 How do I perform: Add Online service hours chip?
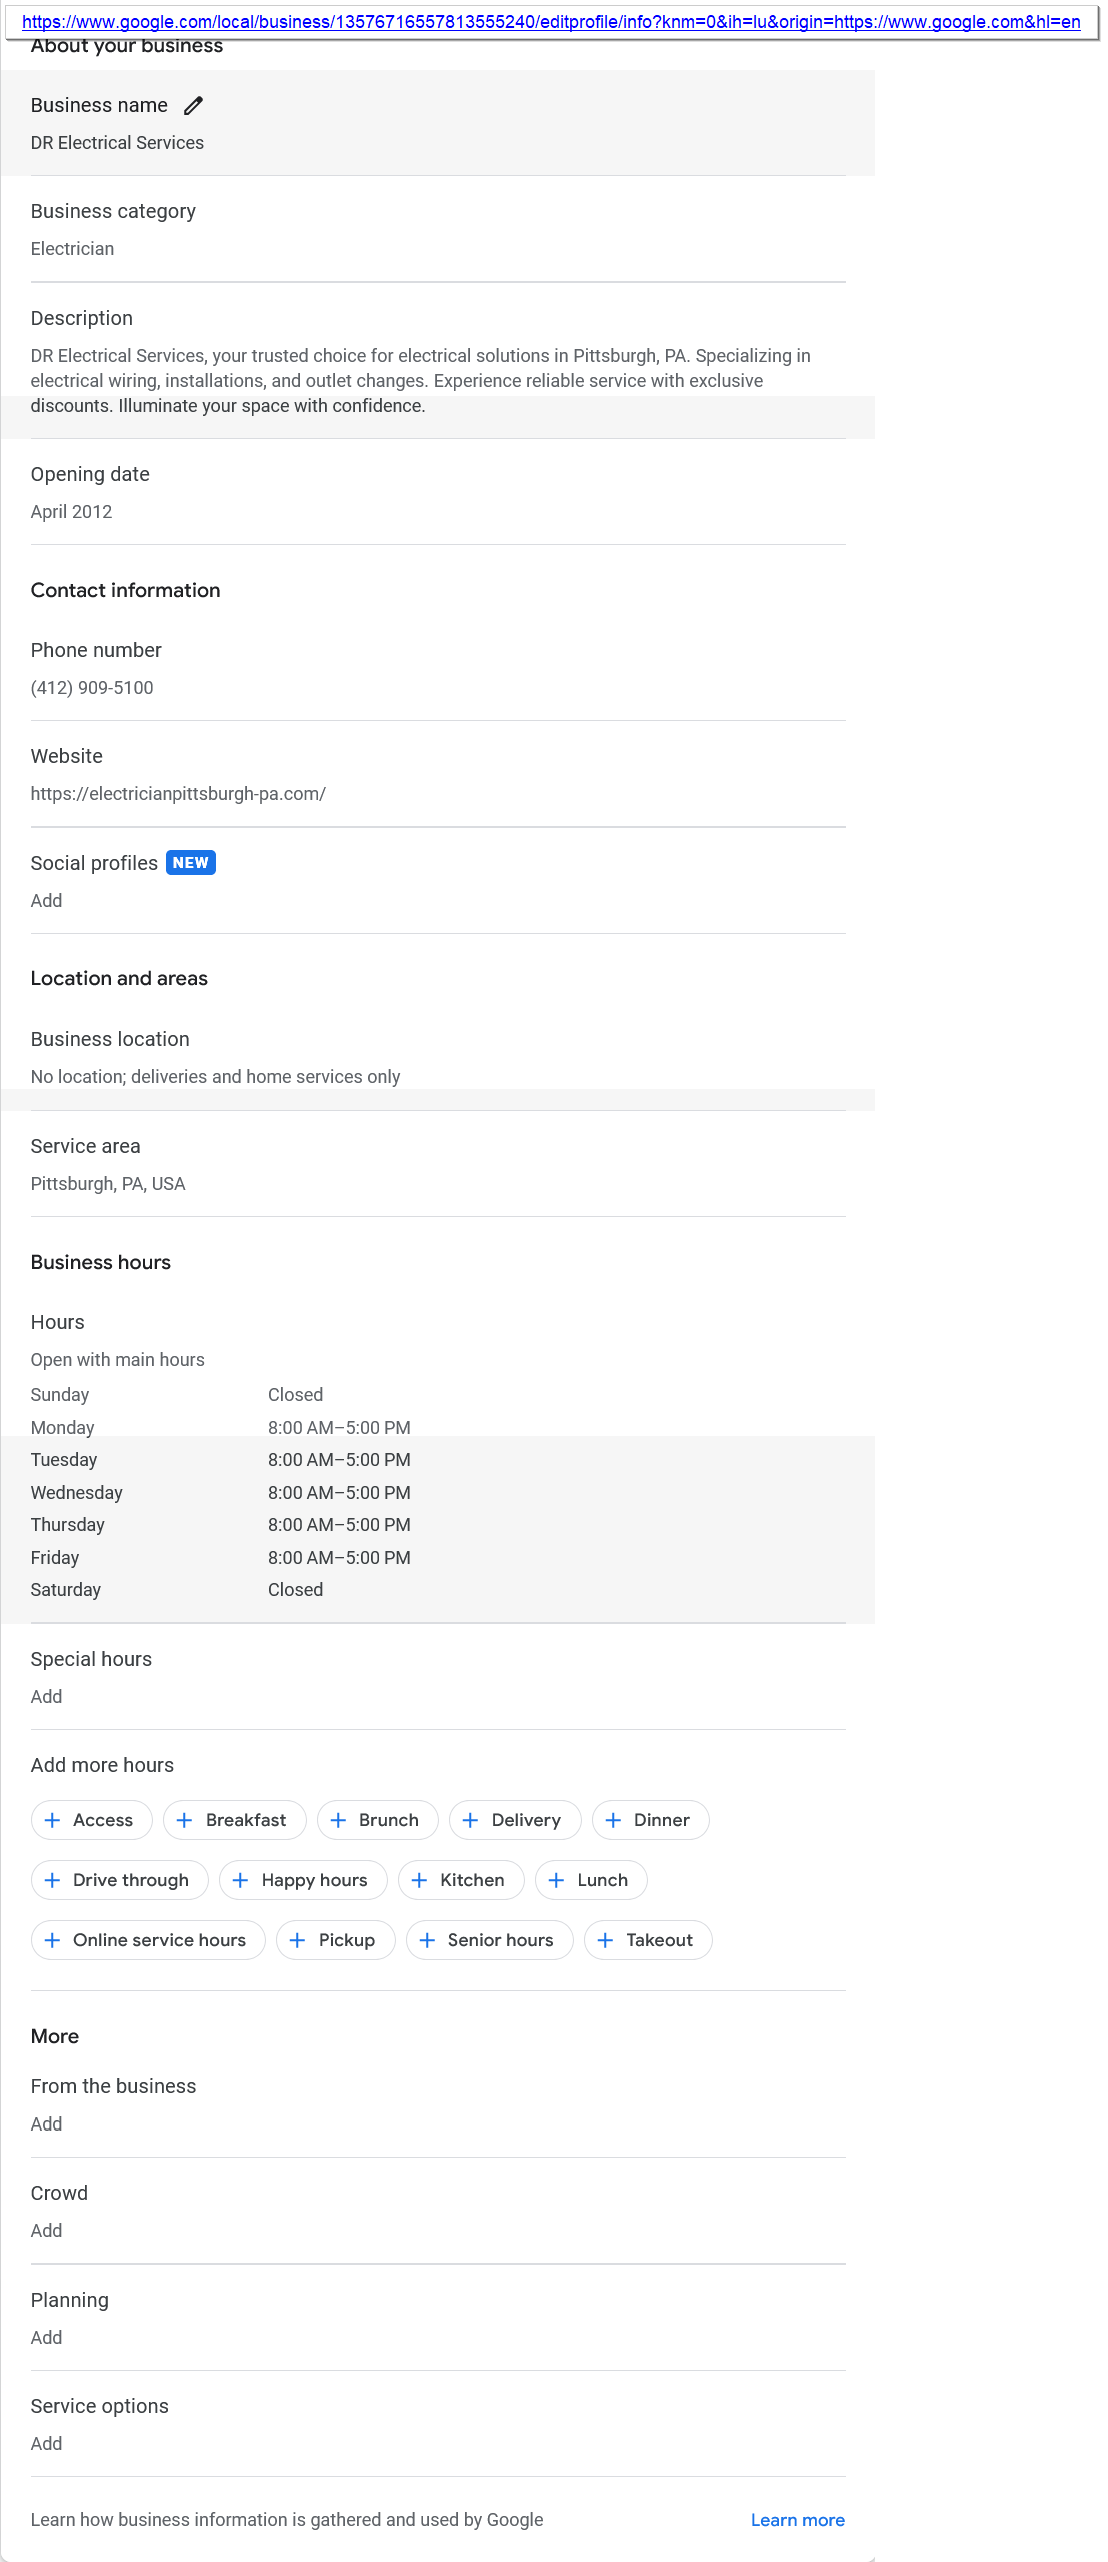click(148, 1940)
